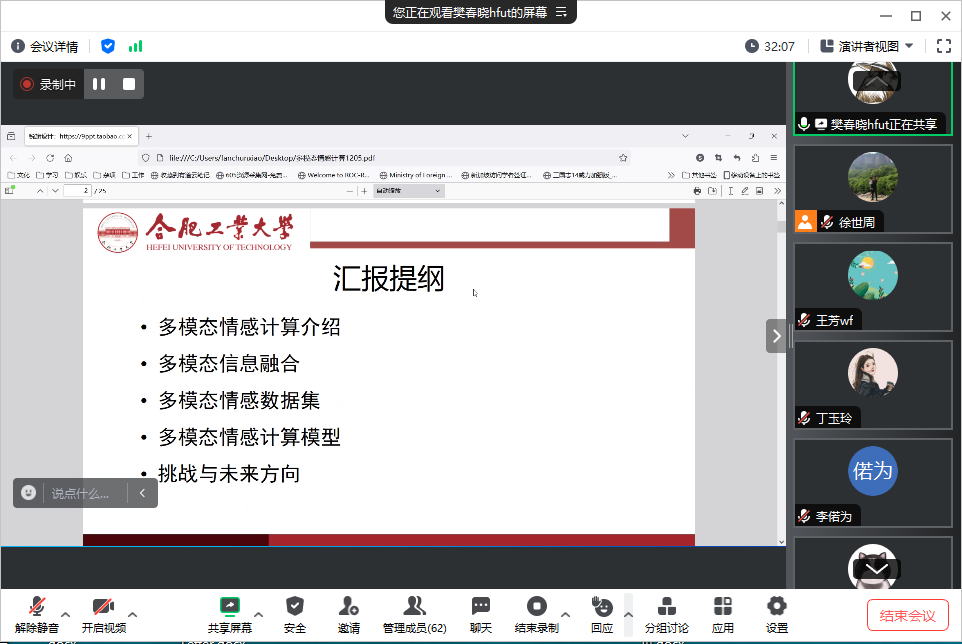
Task: Expand audio options arrow beside 解除静音
Action: pyautogui.click(x=66, y=614)
